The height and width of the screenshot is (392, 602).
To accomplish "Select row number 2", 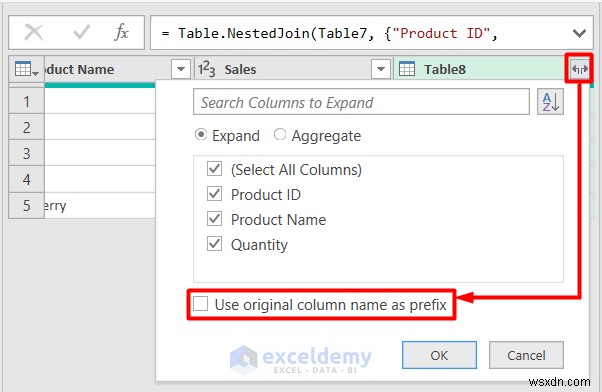I will (26, 127).
